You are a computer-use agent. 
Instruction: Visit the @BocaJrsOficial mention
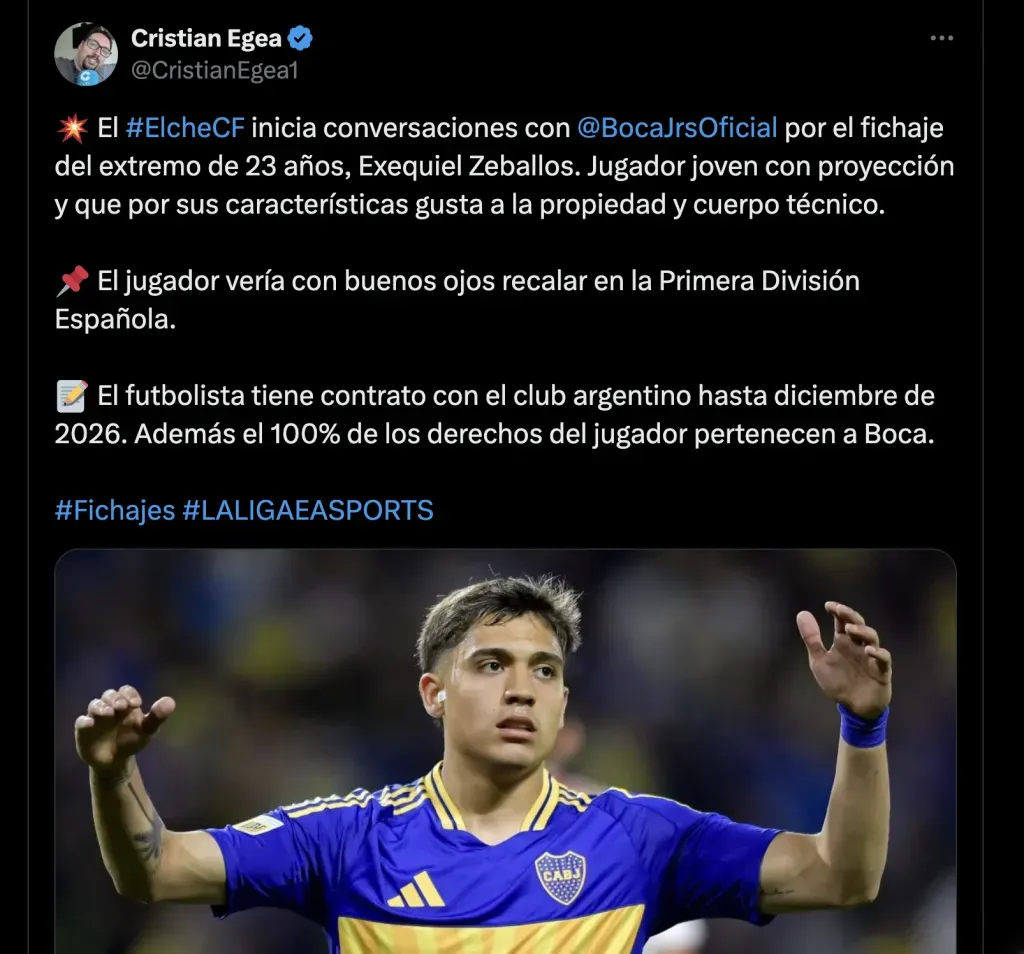(x=677, y=128)
